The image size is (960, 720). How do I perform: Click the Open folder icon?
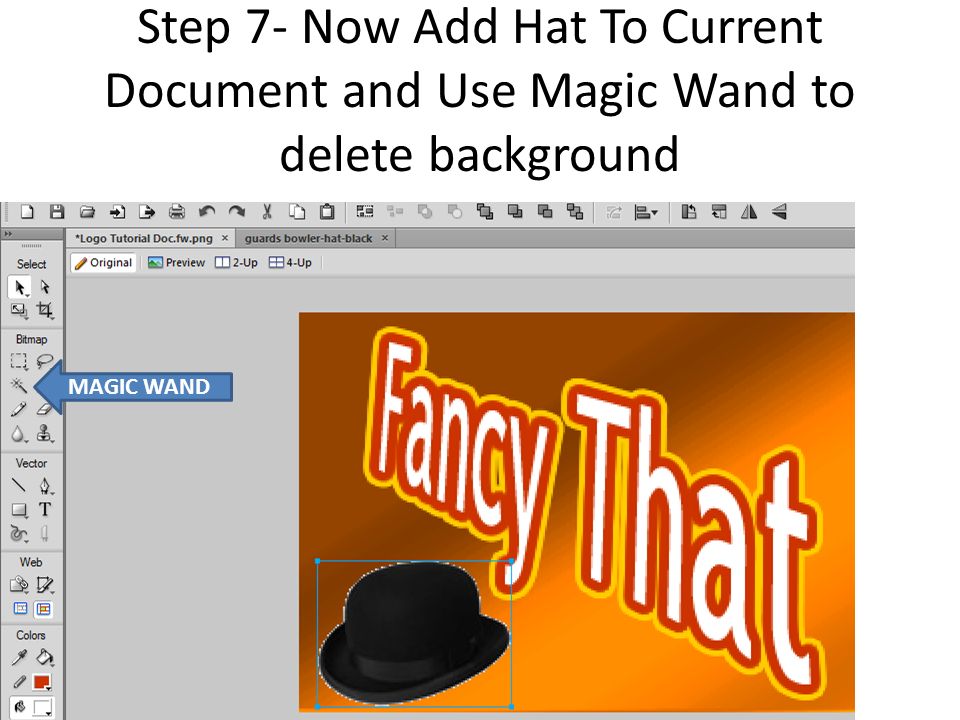pos(87,212)
